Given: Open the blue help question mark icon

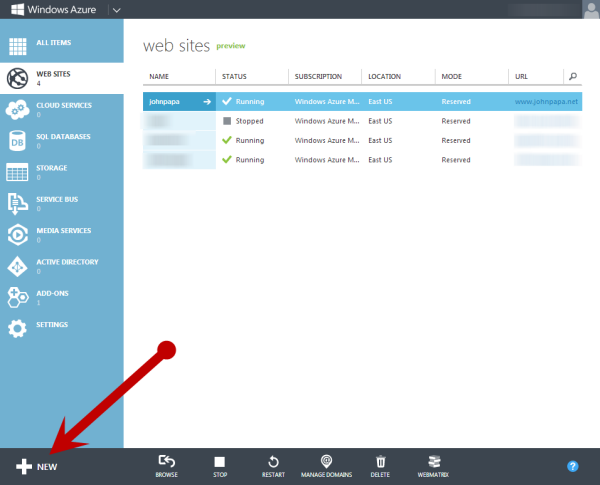Looking at the screenshot, I should (x=572, y=466).
